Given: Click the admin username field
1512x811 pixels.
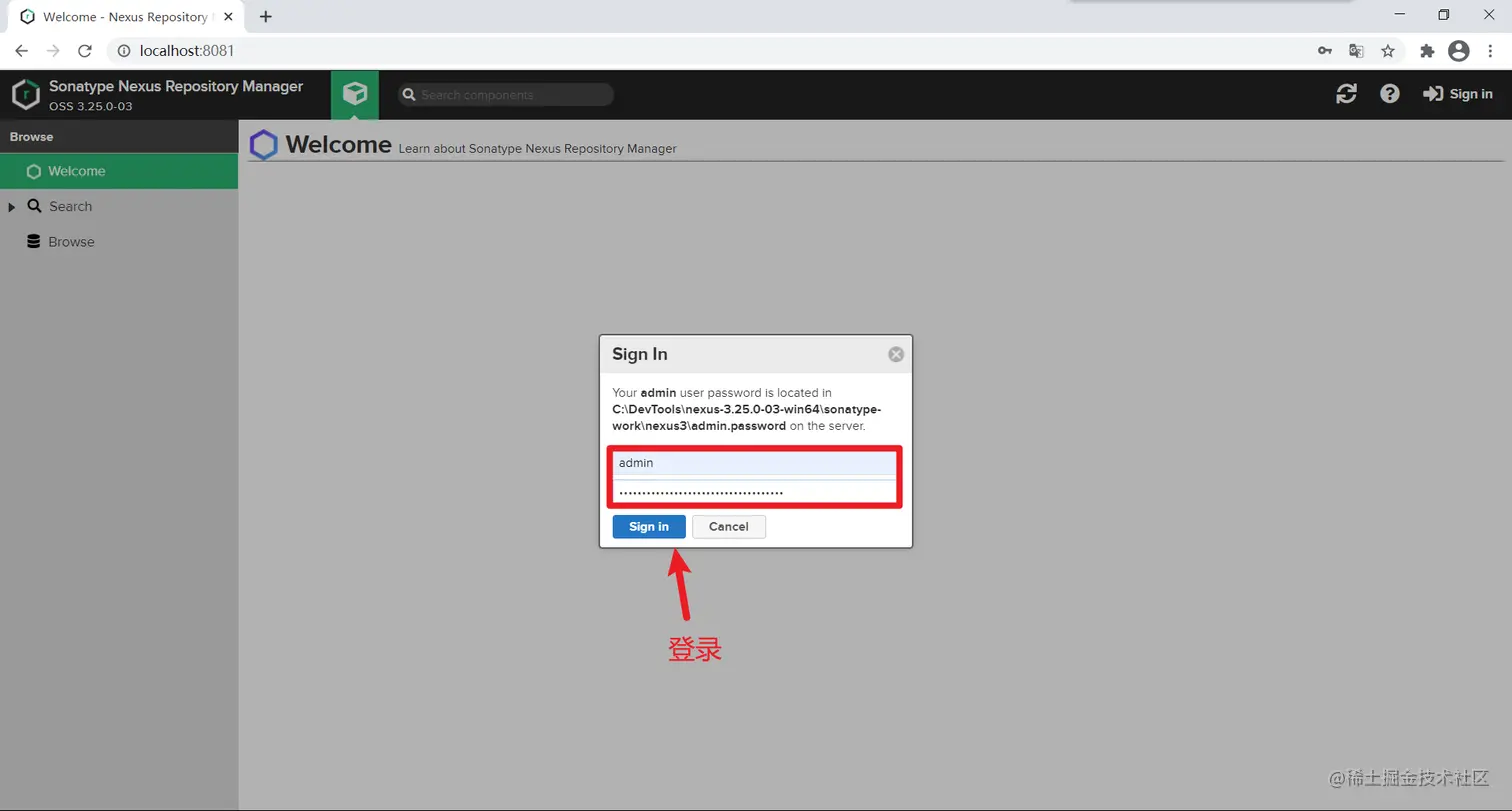Looking at the screenshot, I should [756, 463].
